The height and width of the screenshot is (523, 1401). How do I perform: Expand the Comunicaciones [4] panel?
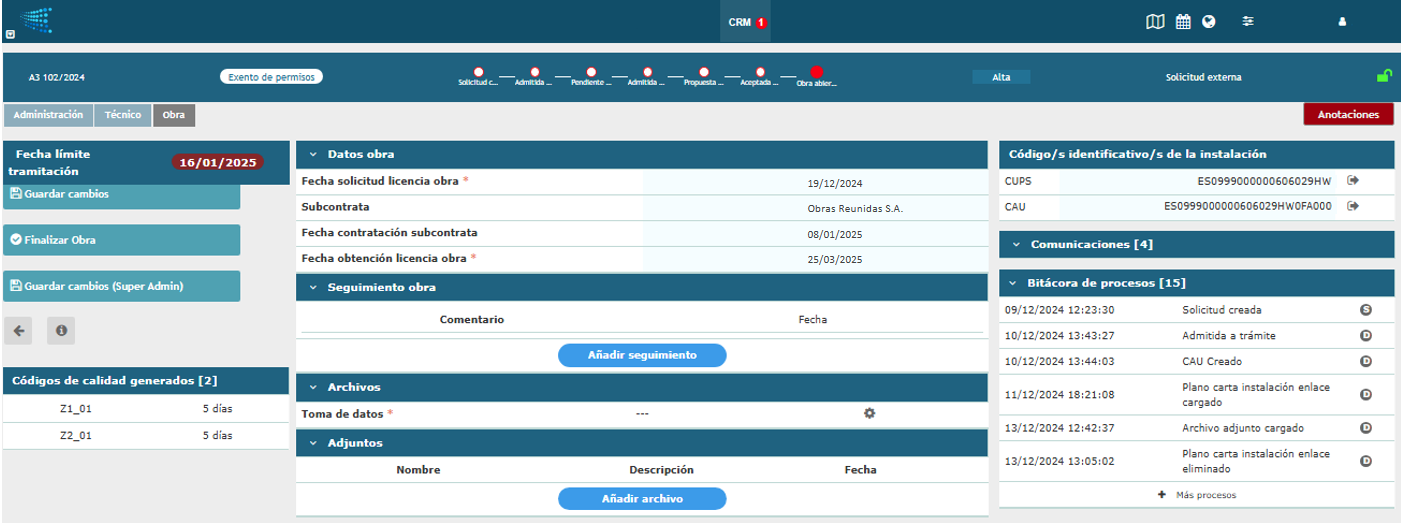click(x=1016, y=244)
